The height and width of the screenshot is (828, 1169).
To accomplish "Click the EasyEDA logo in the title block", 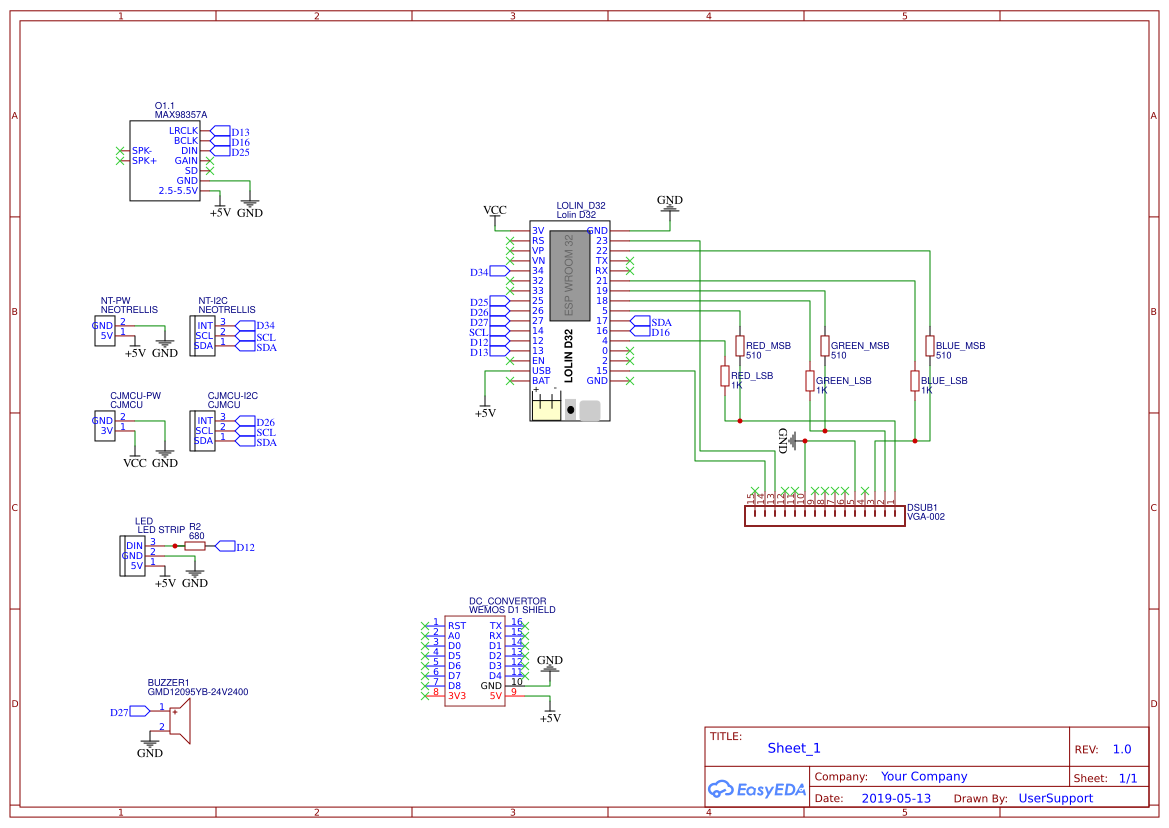I will coord(757,790).
